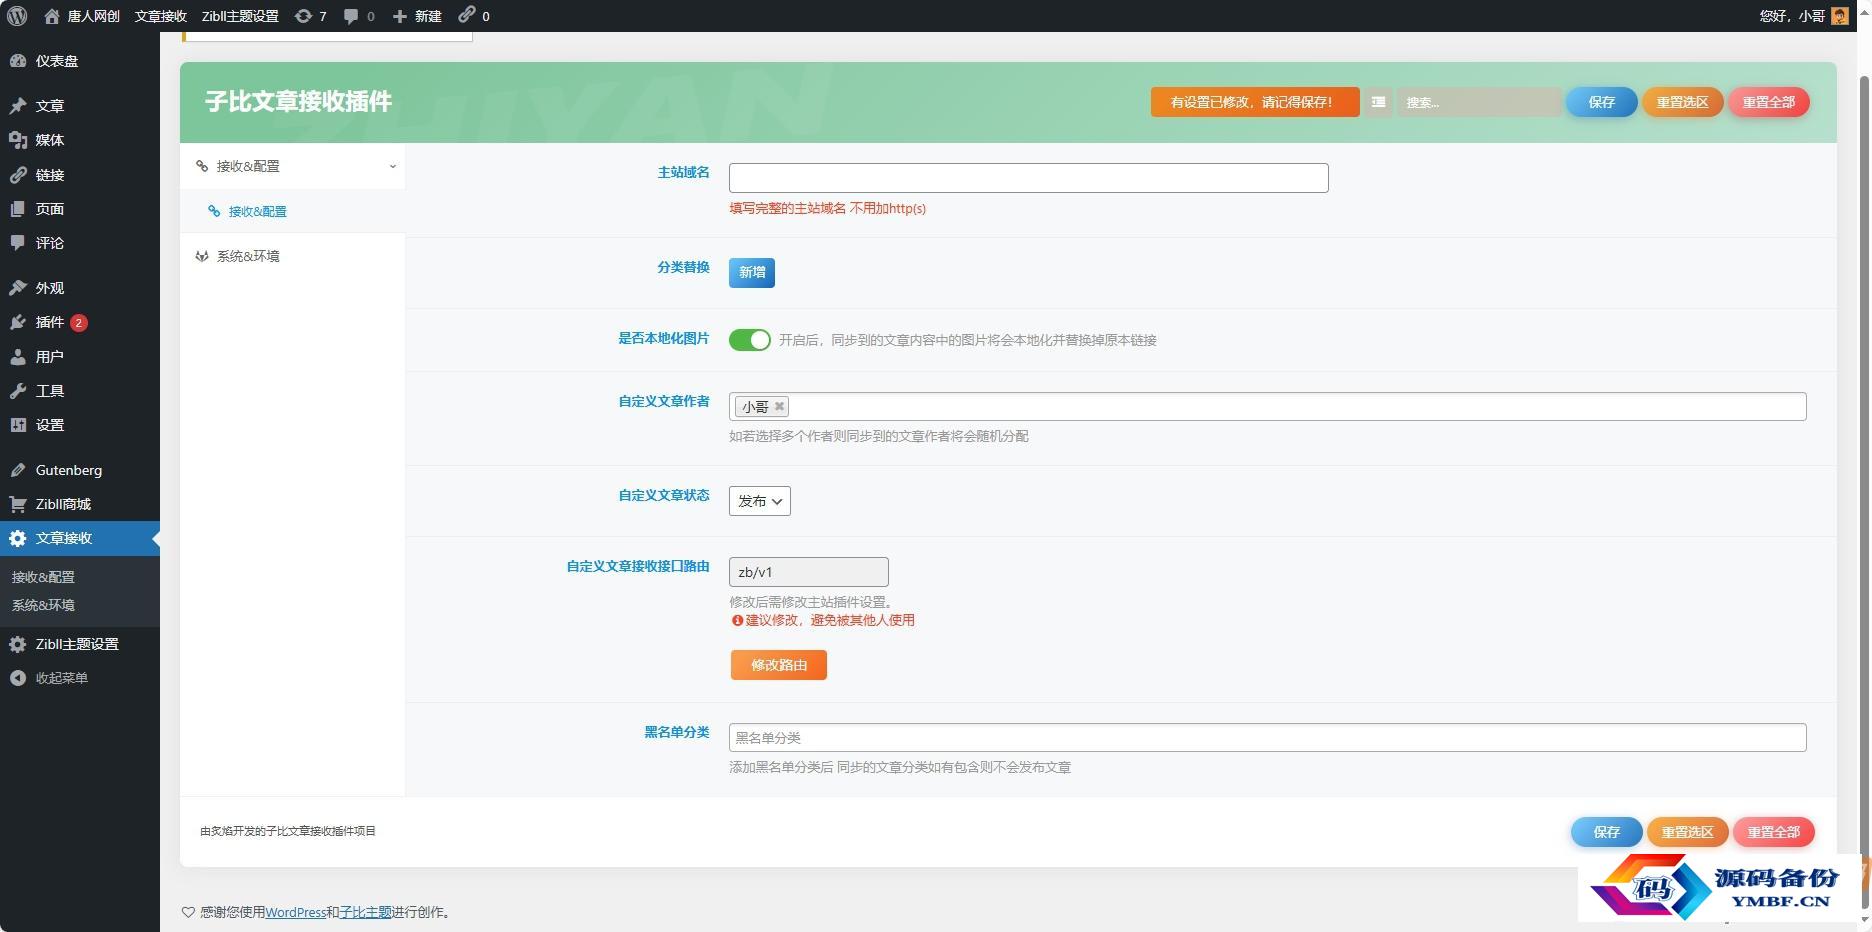1872x932 pixels.
Task: Click 文章接收 in top admin bar
Action: pyautogui.click(x=161, y=16)
